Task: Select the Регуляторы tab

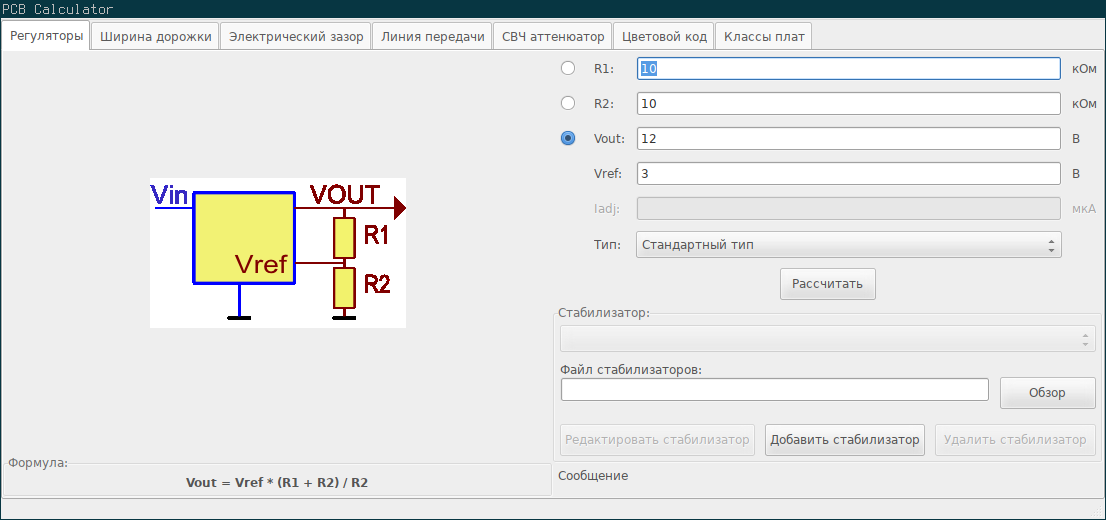Action: coord(46,37)
